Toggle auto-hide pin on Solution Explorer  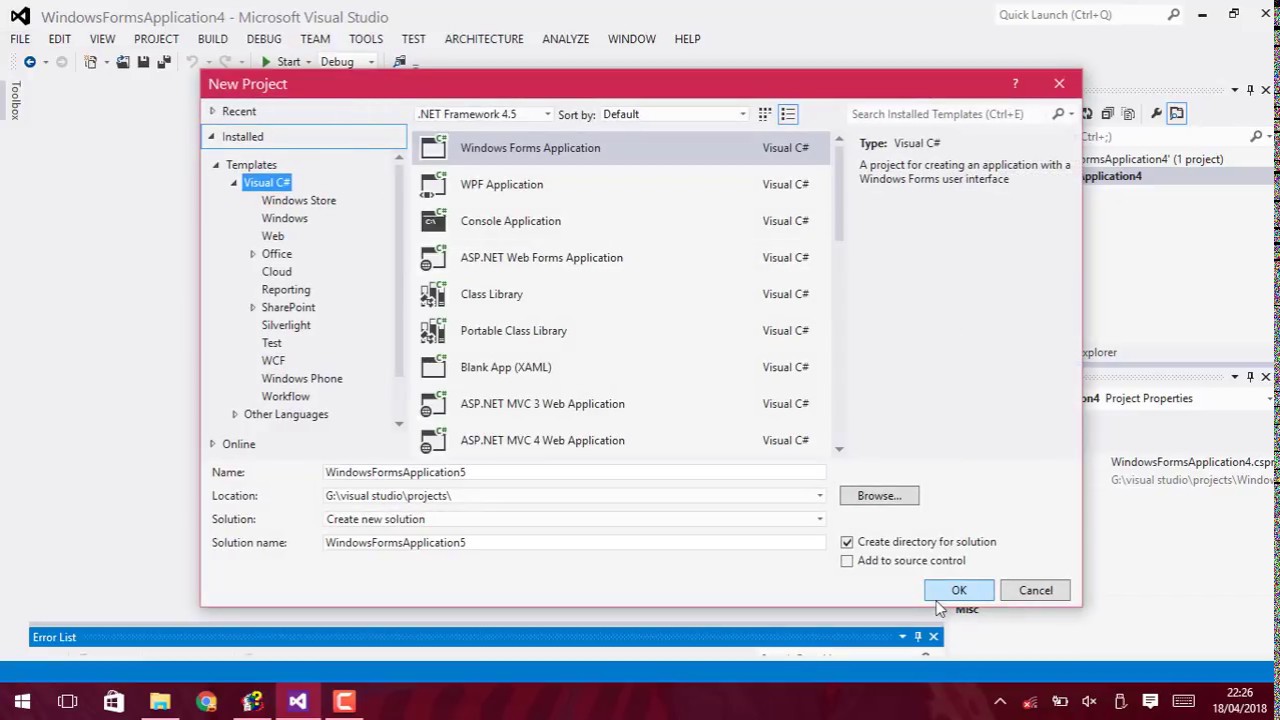tap(1250, 90)
